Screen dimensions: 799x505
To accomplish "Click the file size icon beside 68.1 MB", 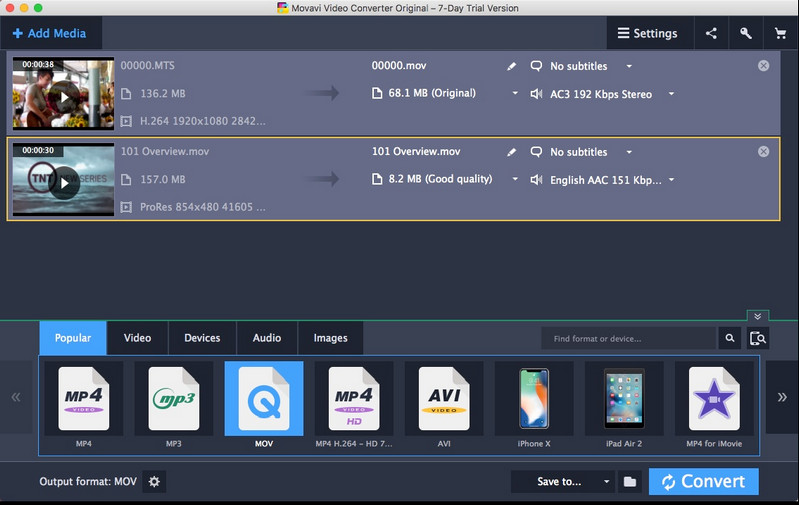I will [x=377, y=93].
